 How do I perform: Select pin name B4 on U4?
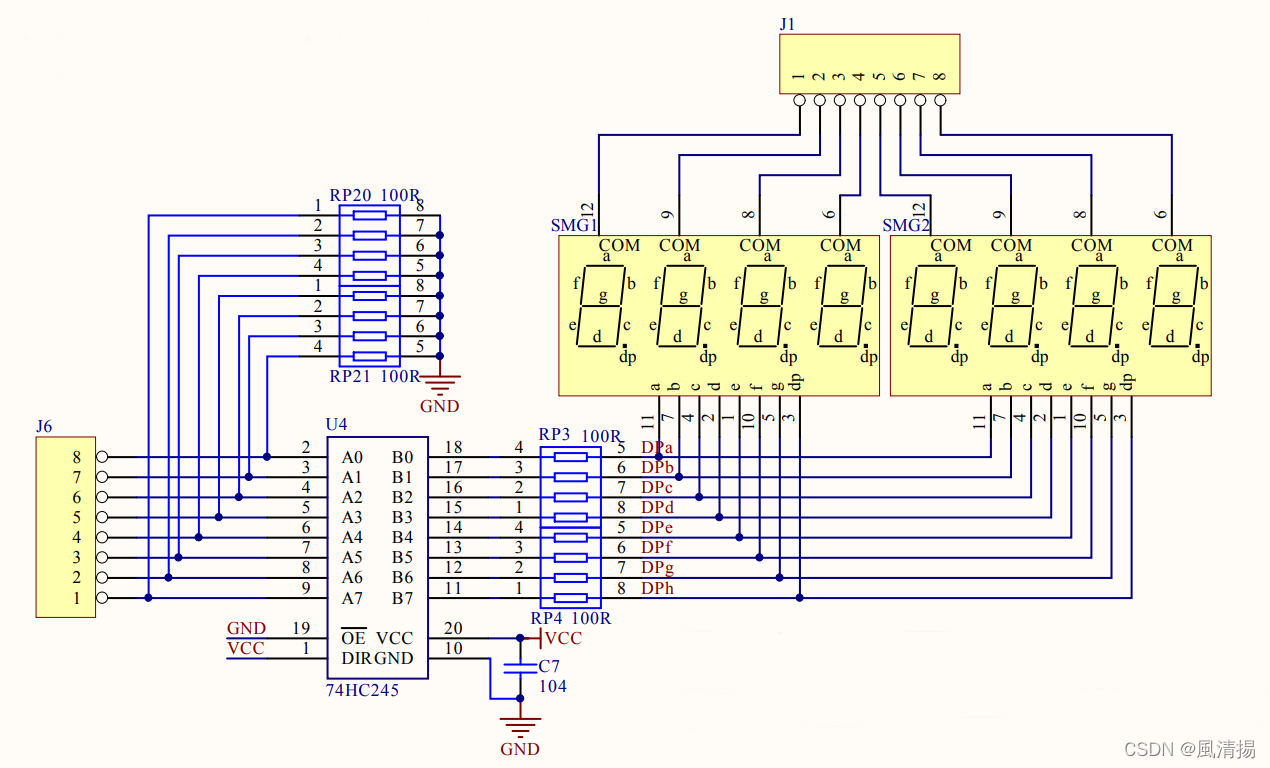pyautogui.click(x=402, y=538)
